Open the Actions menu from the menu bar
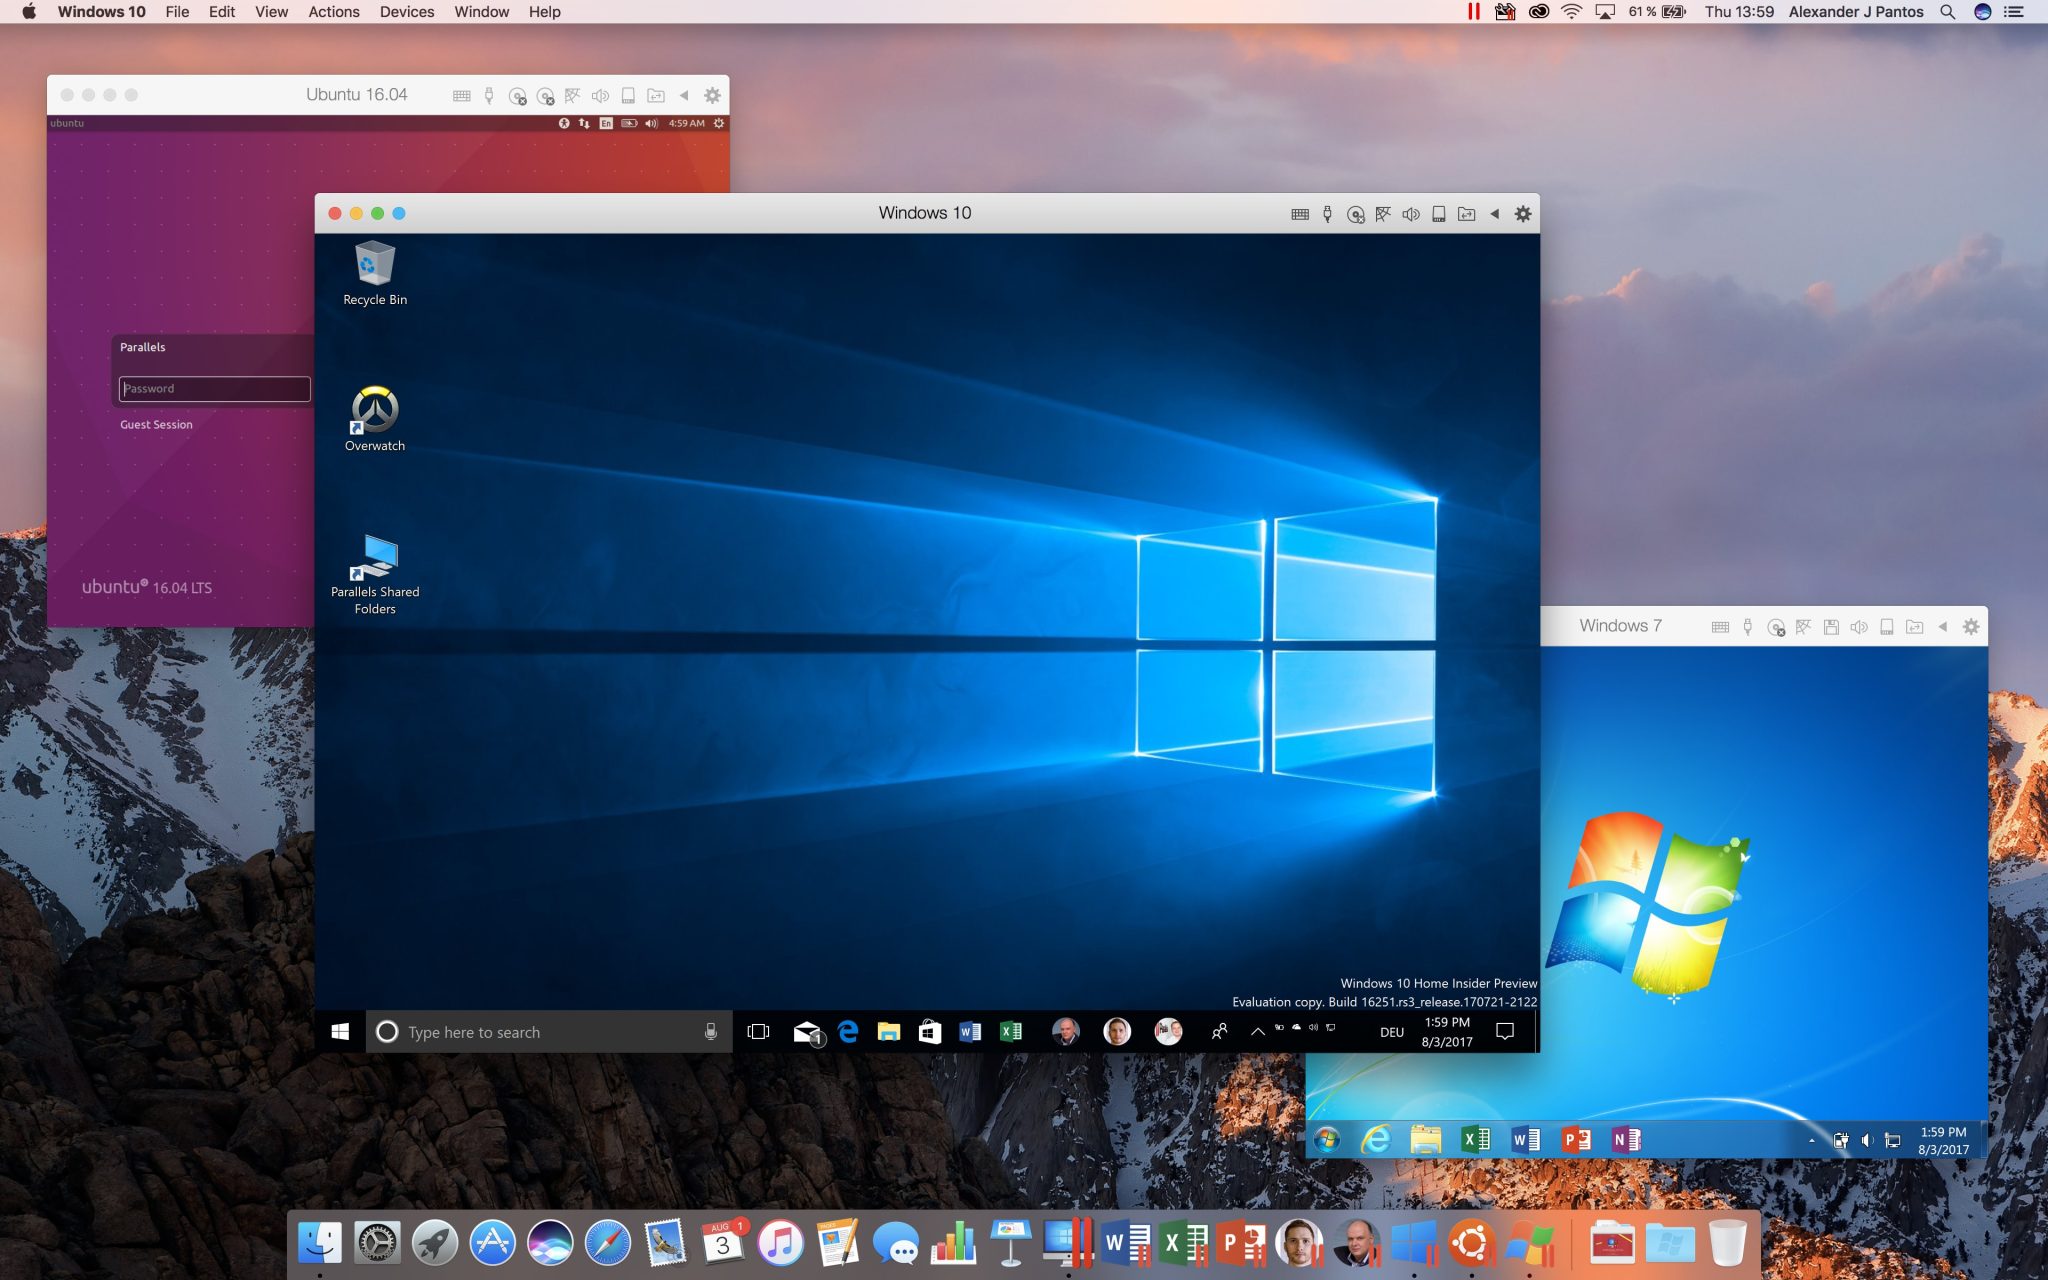 click(x=334, y=12)
